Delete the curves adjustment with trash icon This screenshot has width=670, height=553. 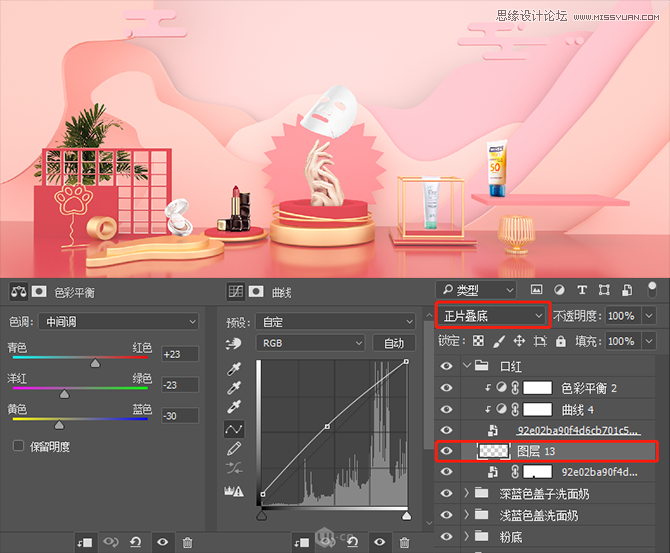click(x=404, y=542)
